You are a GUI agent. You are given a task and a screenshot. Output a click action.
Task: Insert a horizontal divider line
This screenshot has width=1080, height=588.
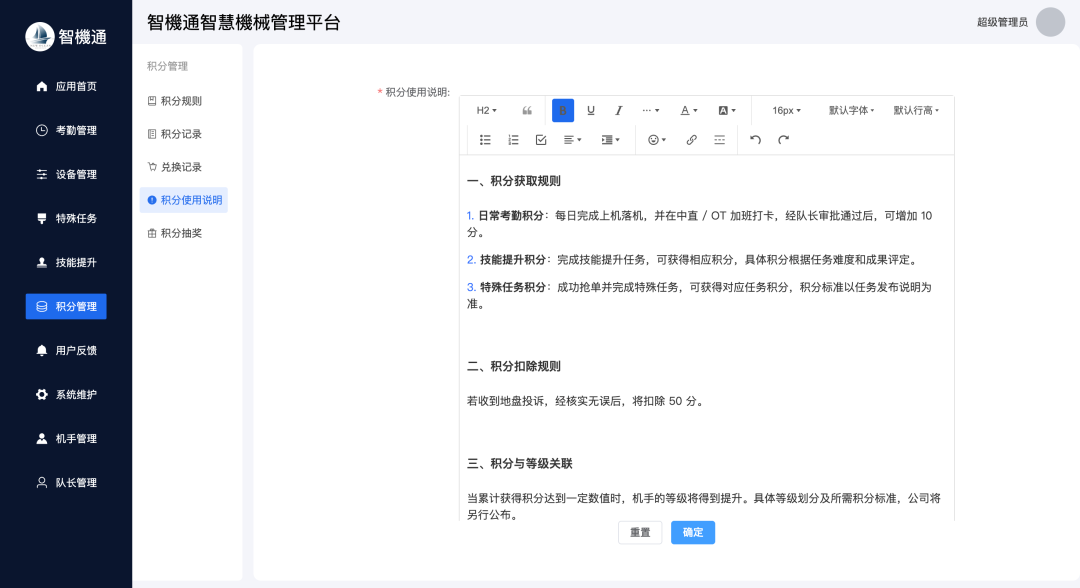point(719,140)
